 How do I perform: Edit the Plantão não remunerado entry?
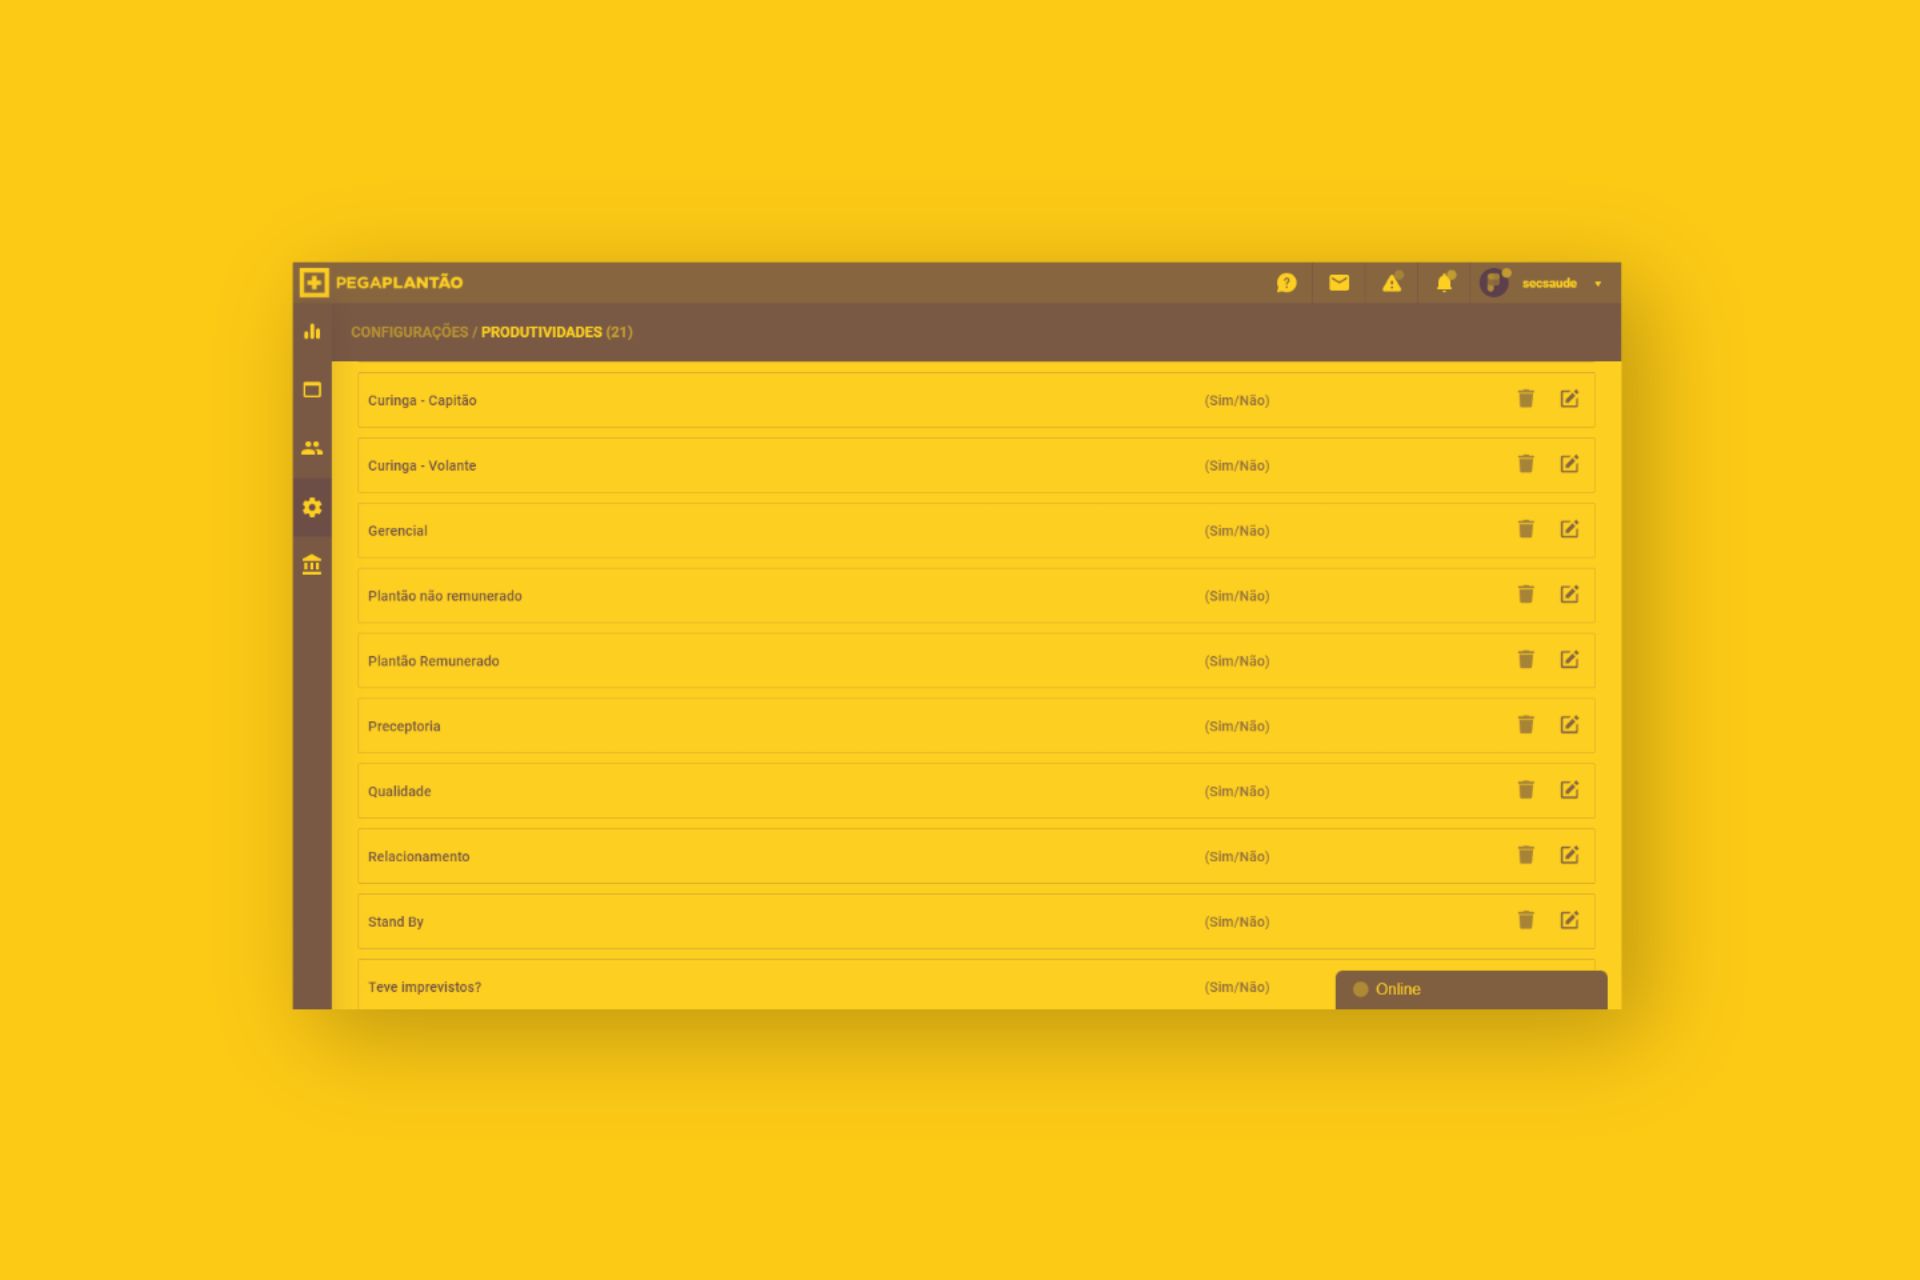pyautogui.click(x=1569, y=594)
